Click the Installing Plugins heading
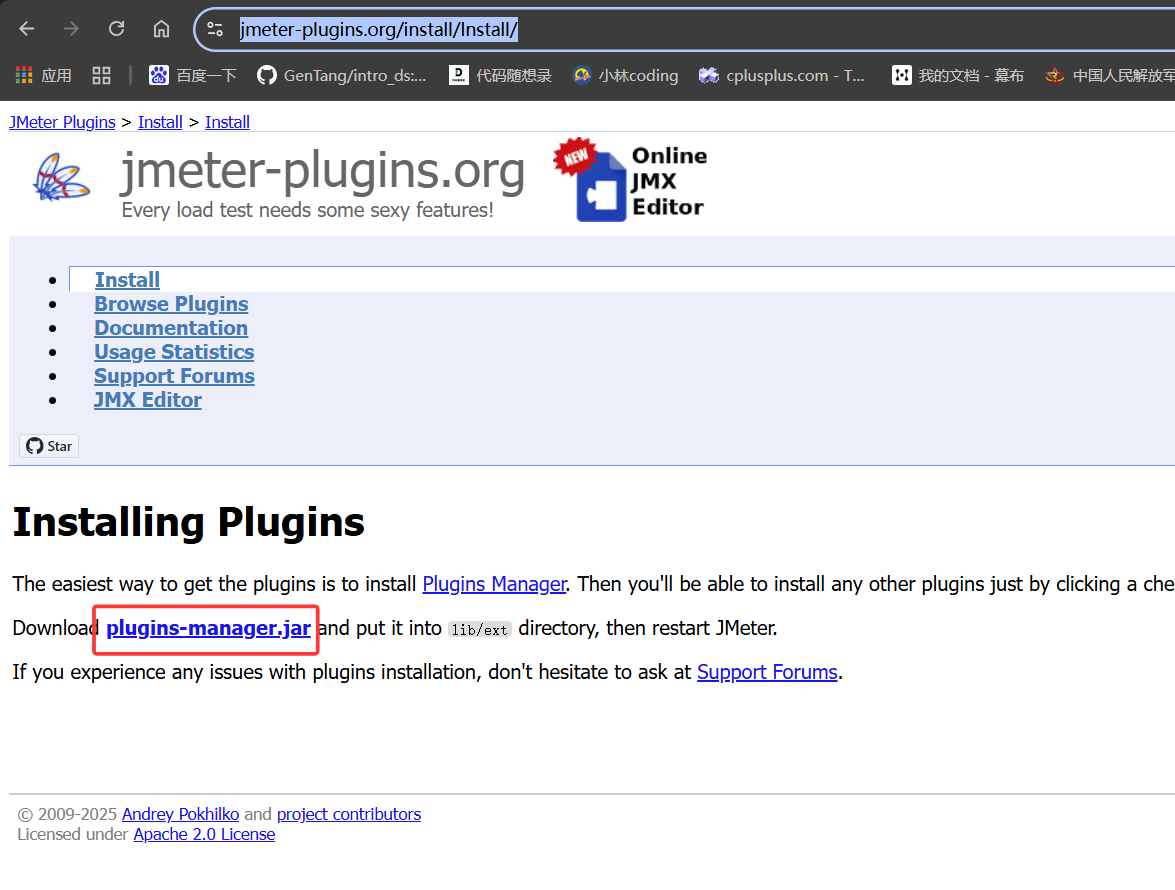This screenshot has width=1175, height=890. click(189, 522)
